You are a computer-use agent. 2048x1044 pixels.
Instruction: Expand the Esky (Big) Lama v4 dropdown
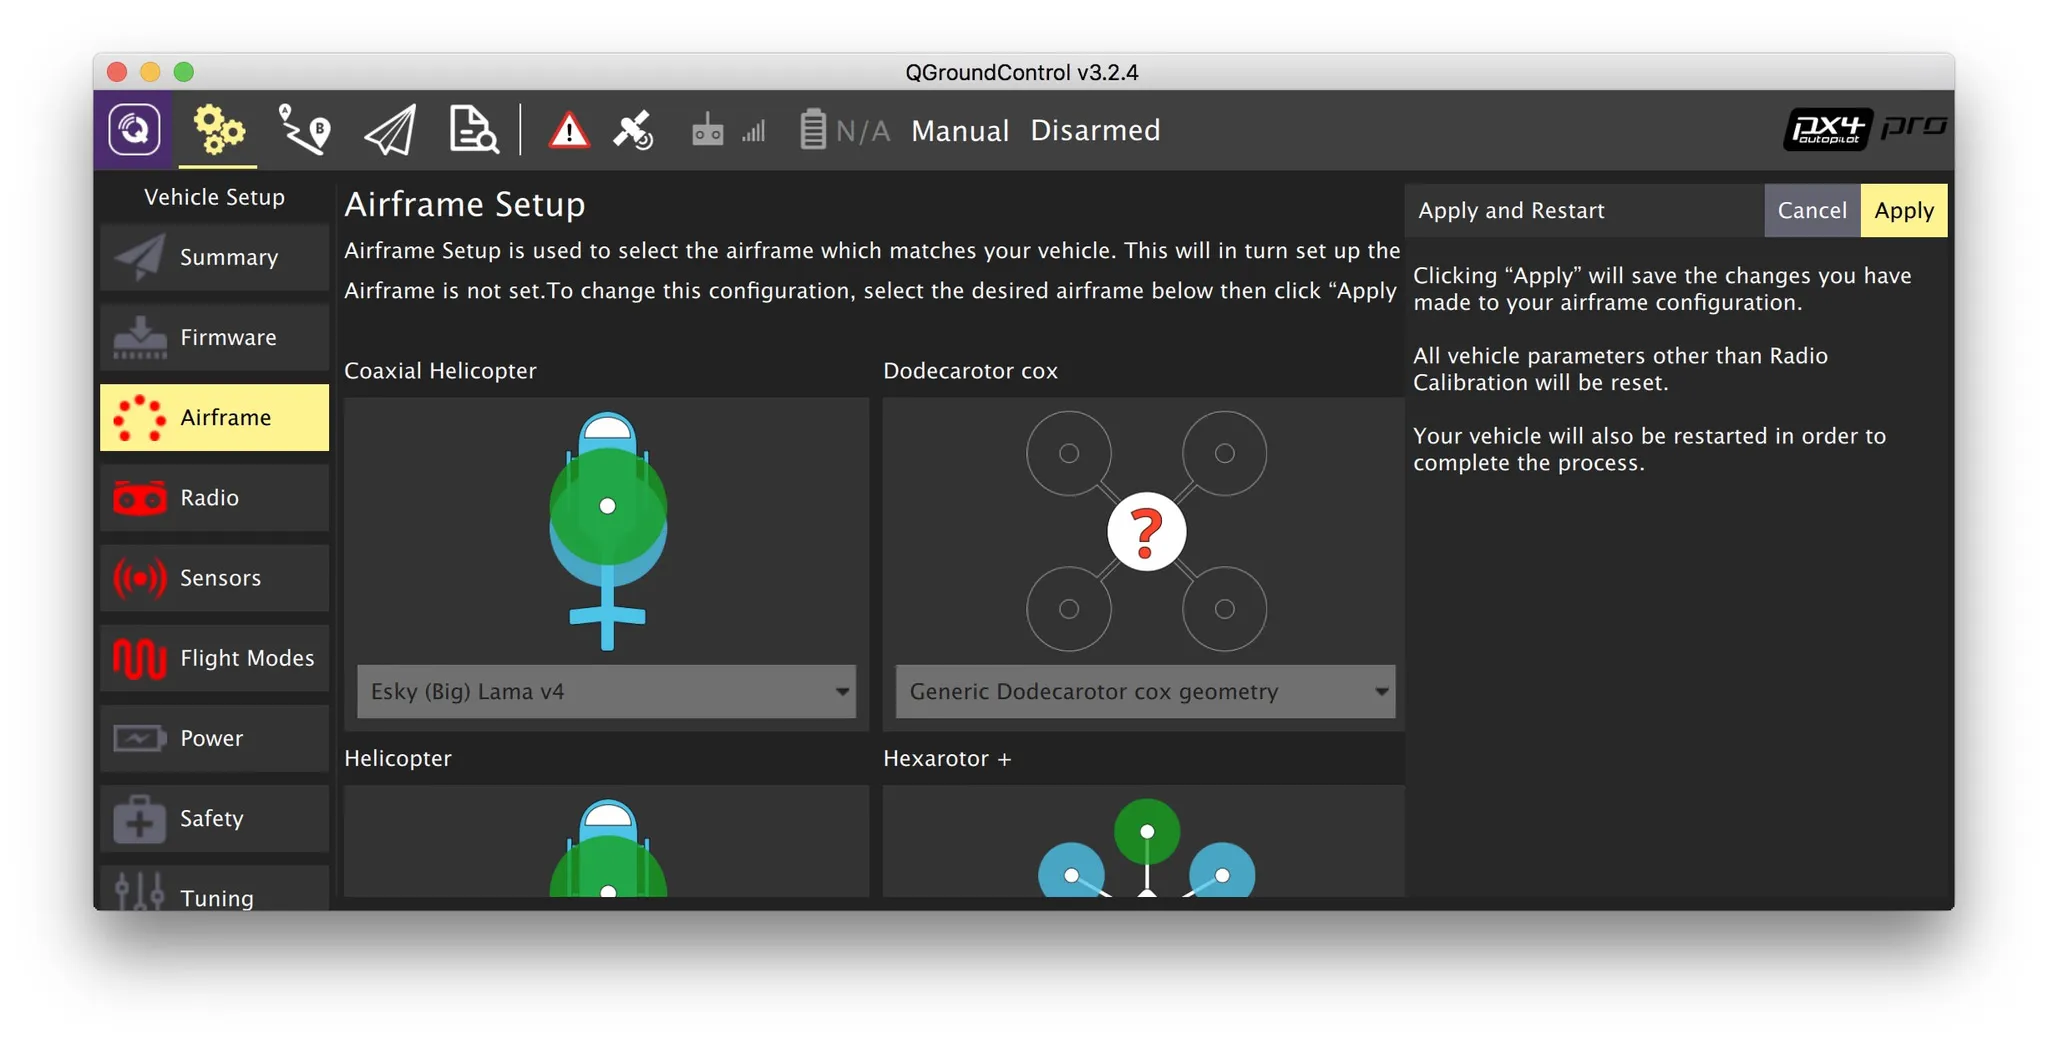click(x=606, y=691)
